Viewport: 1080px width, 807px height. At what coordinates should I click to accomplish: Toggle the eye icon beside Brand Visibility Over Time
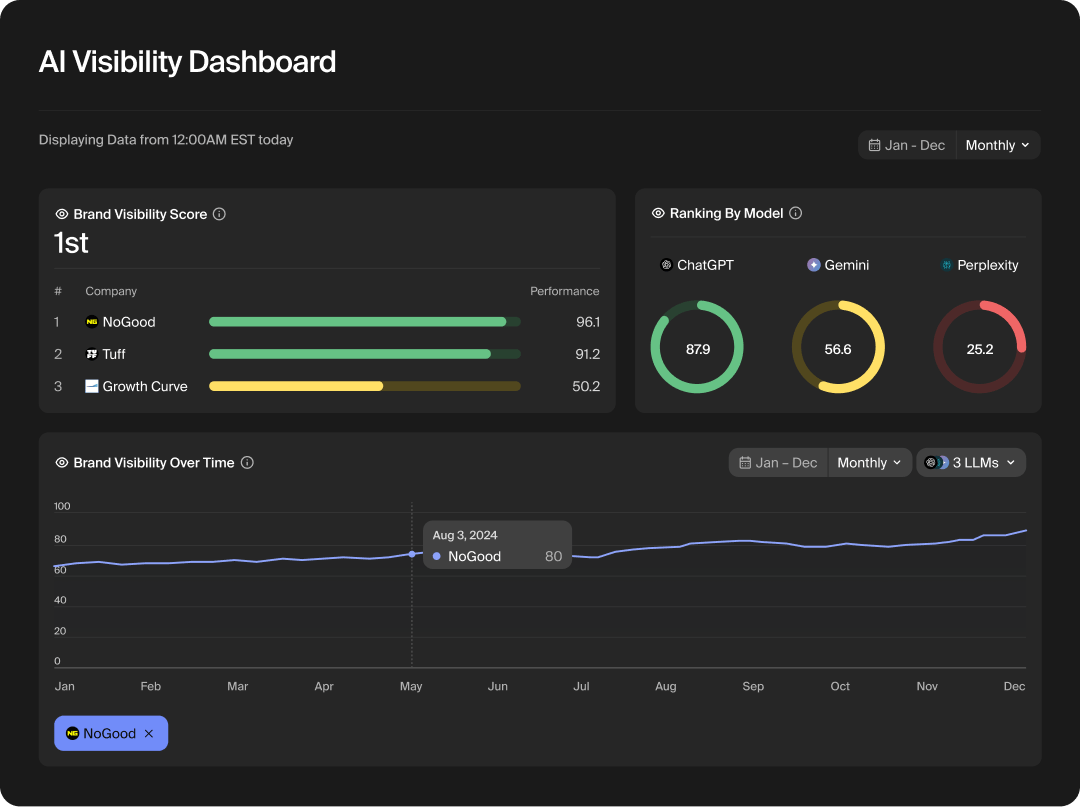61,462
